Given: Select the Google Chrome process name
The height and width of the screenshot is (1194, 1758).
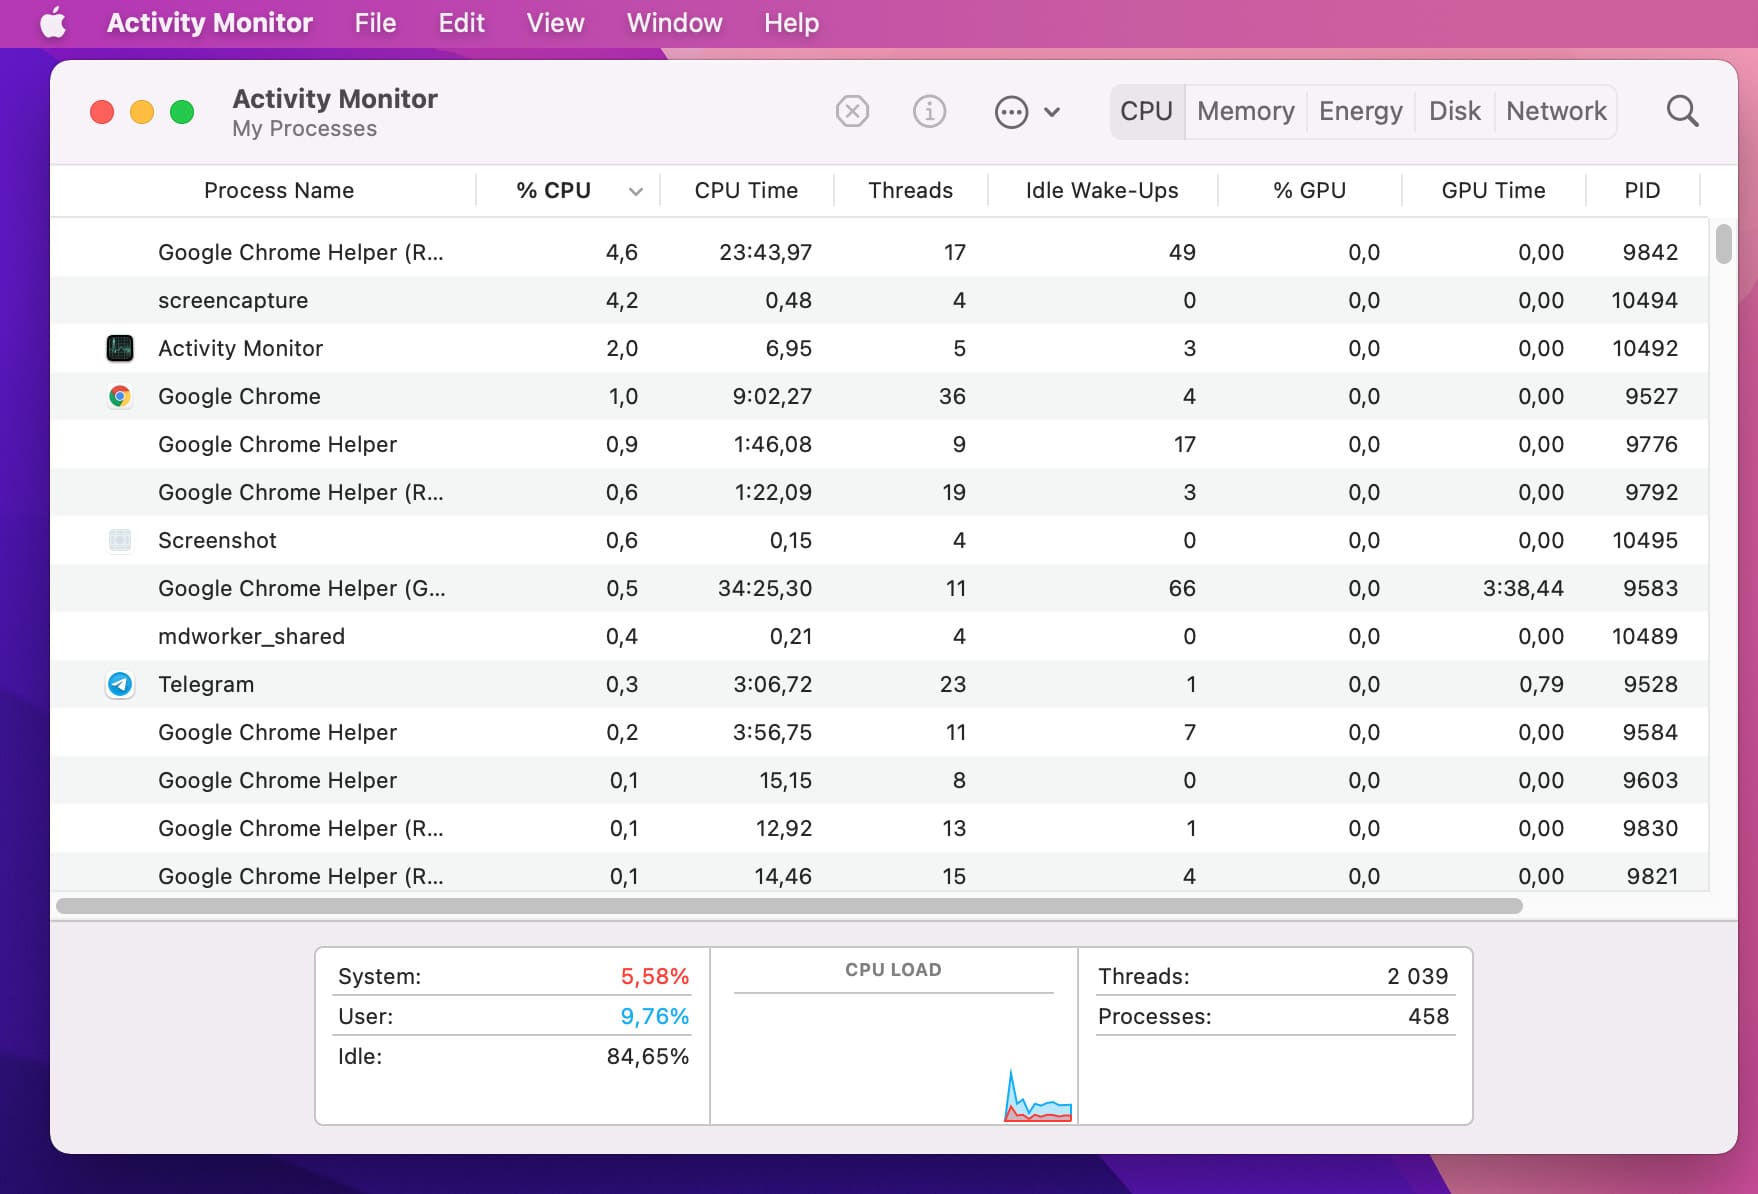Looking at the screenshot, I should tap(239, 396).
